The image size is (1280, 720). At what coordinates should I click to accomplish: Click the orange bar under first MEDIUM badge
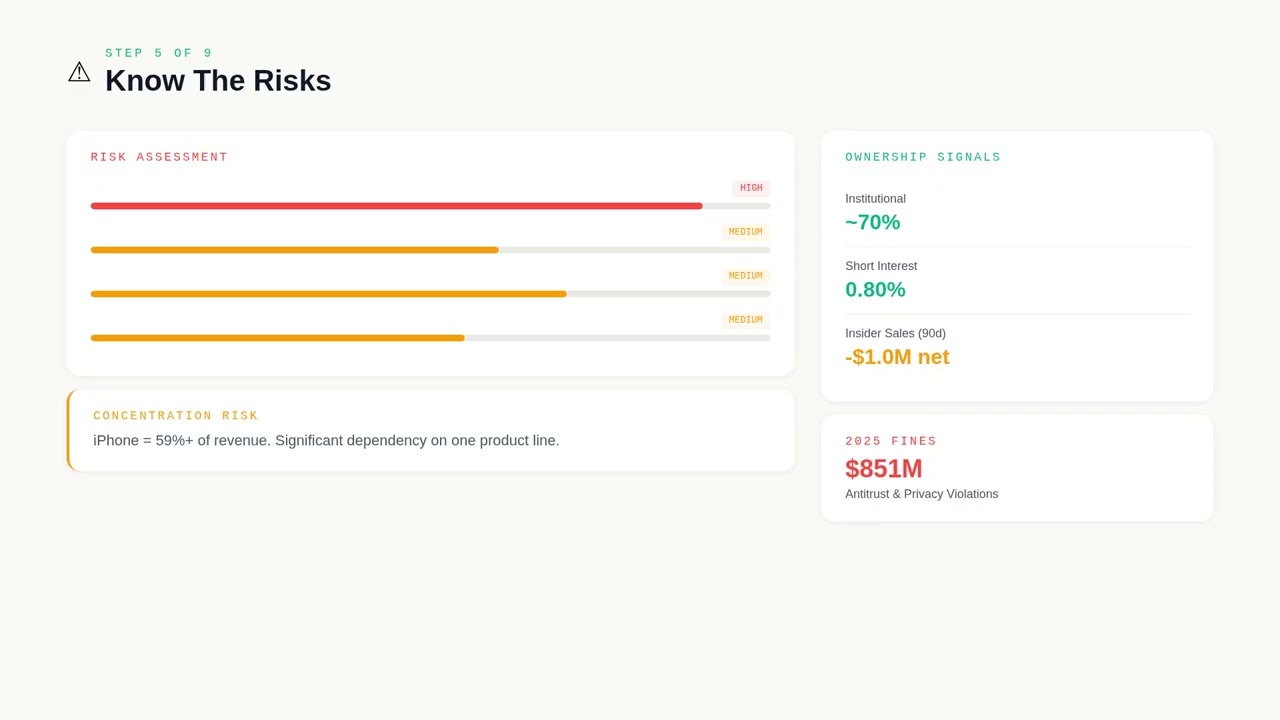point(294,250)
